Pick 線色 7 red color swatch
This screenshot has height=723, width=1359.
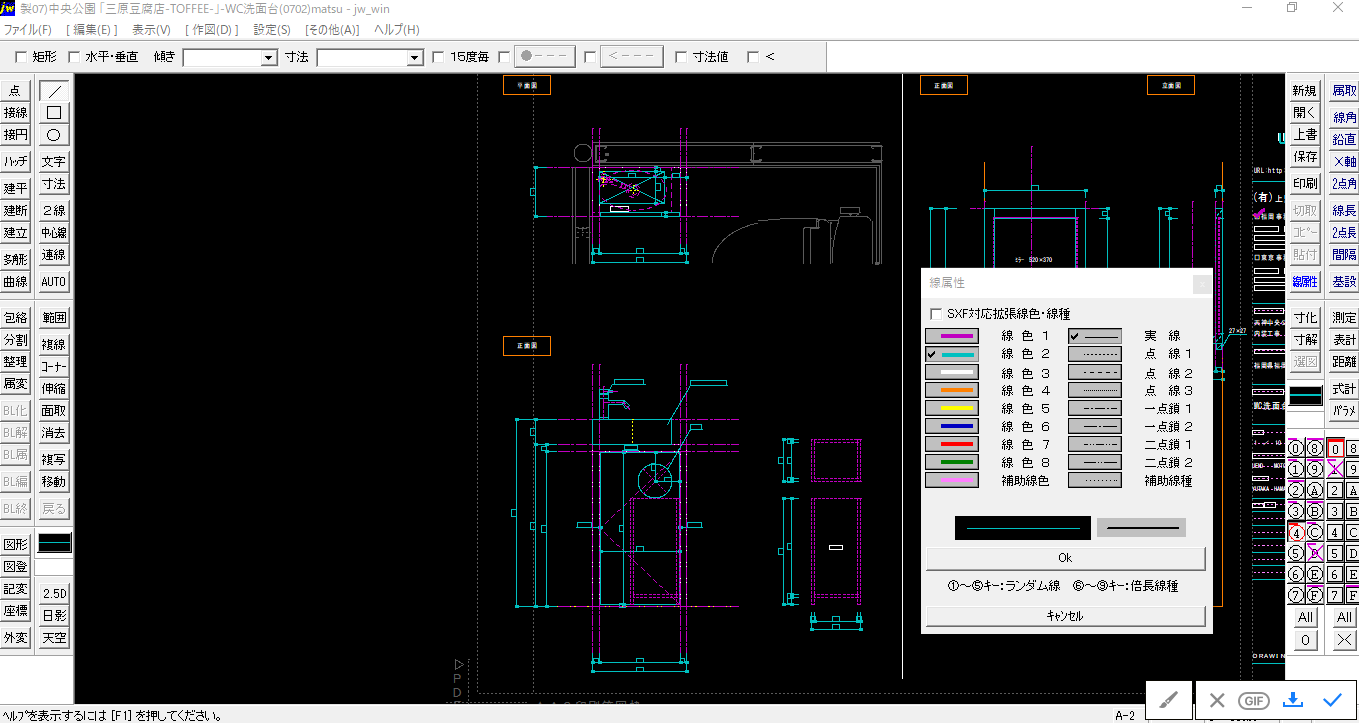(x=951, y=444)
